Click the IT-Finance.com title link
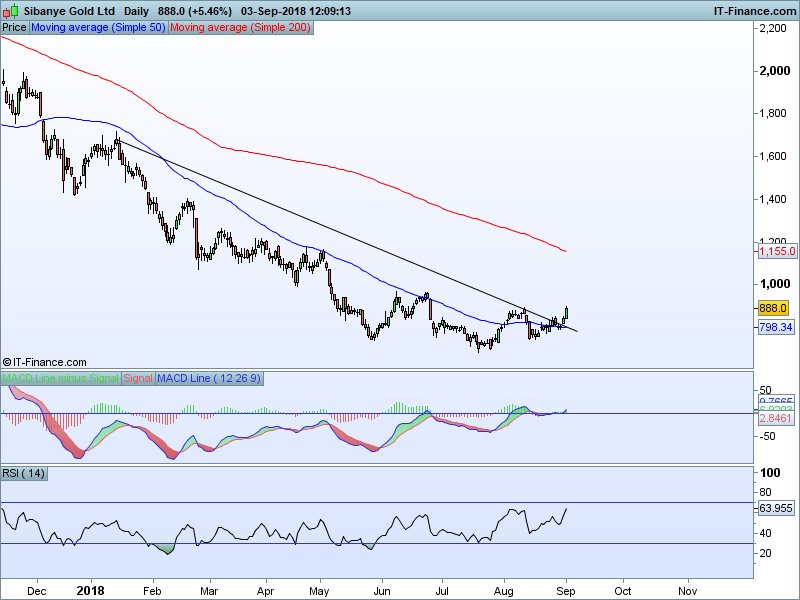The height and width of the screenshot is (600, 800). click(755, 11)
